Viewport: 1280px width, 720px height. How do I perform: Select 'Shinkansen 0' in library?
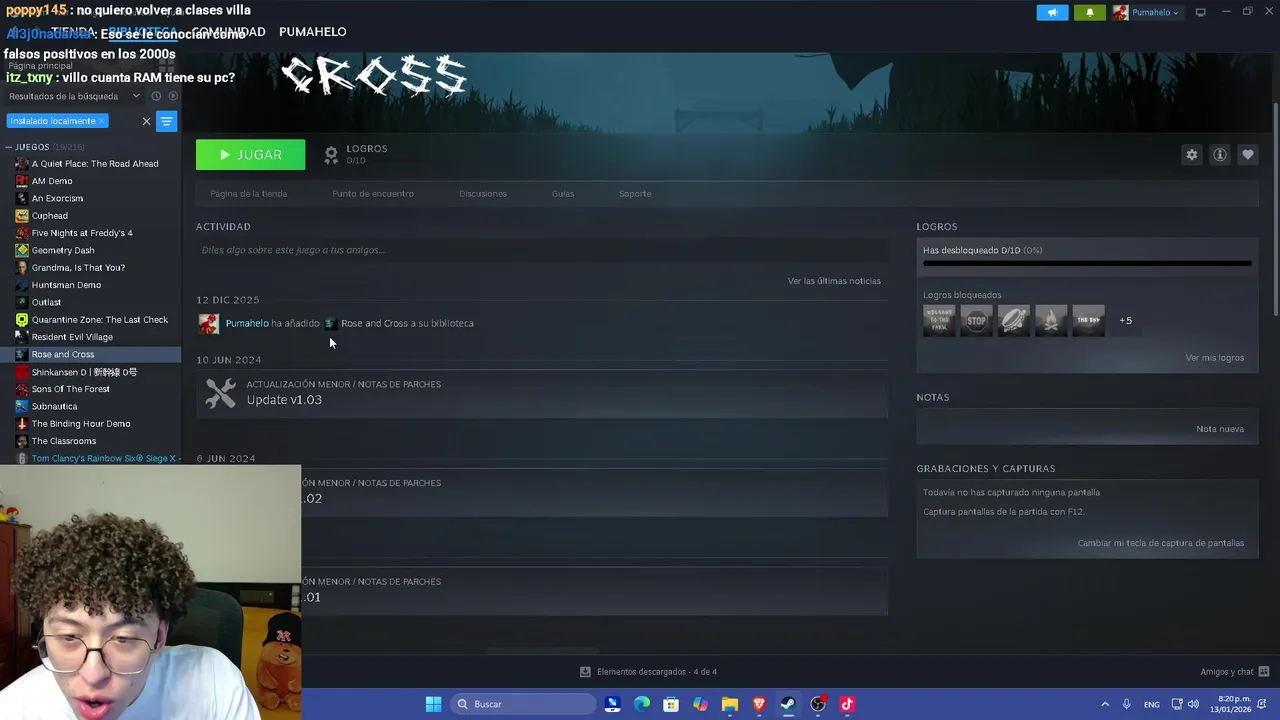click(x=84, y=372)
